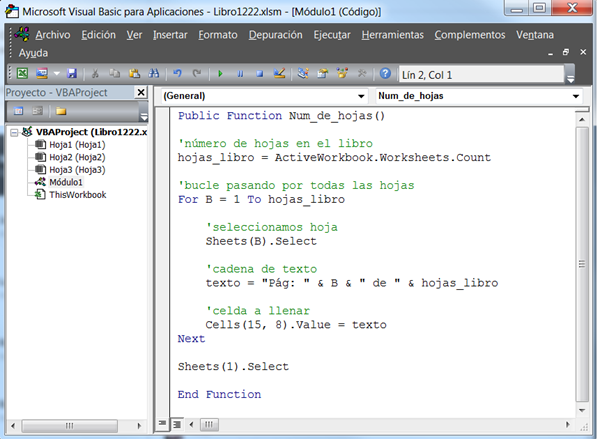The height and width of the screenshot is (439, 600).
Task: Click the Find binoculars icon
Action: tap(153, 73)
